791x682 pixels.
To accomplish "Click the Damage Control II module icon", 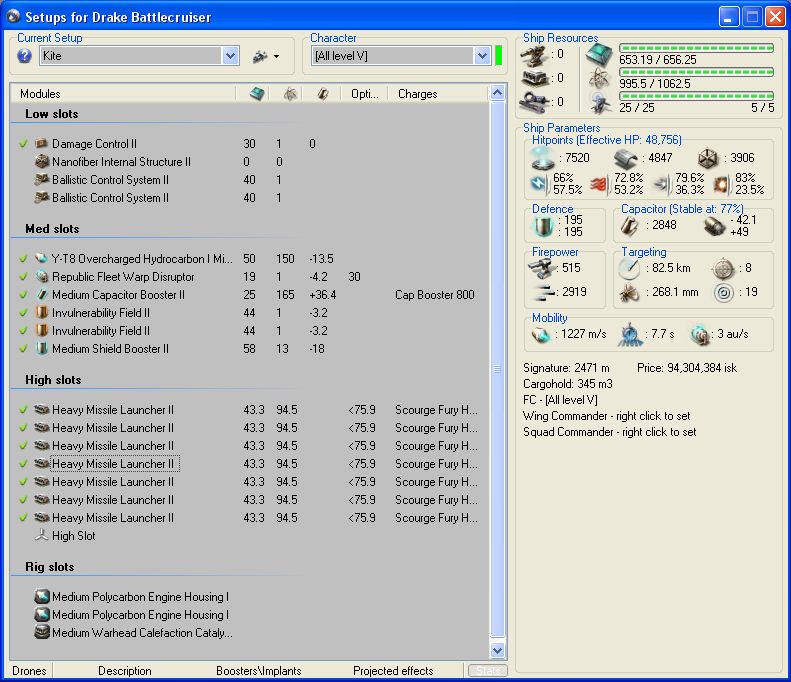I will (x=41, y=144).
